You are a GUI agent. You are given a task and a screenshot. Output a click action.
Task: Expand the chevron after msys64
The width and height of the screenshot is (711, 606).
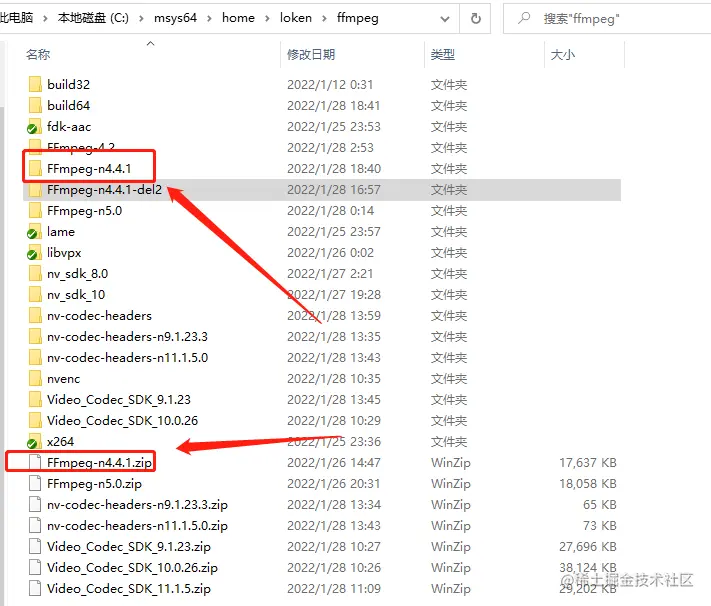209,19
